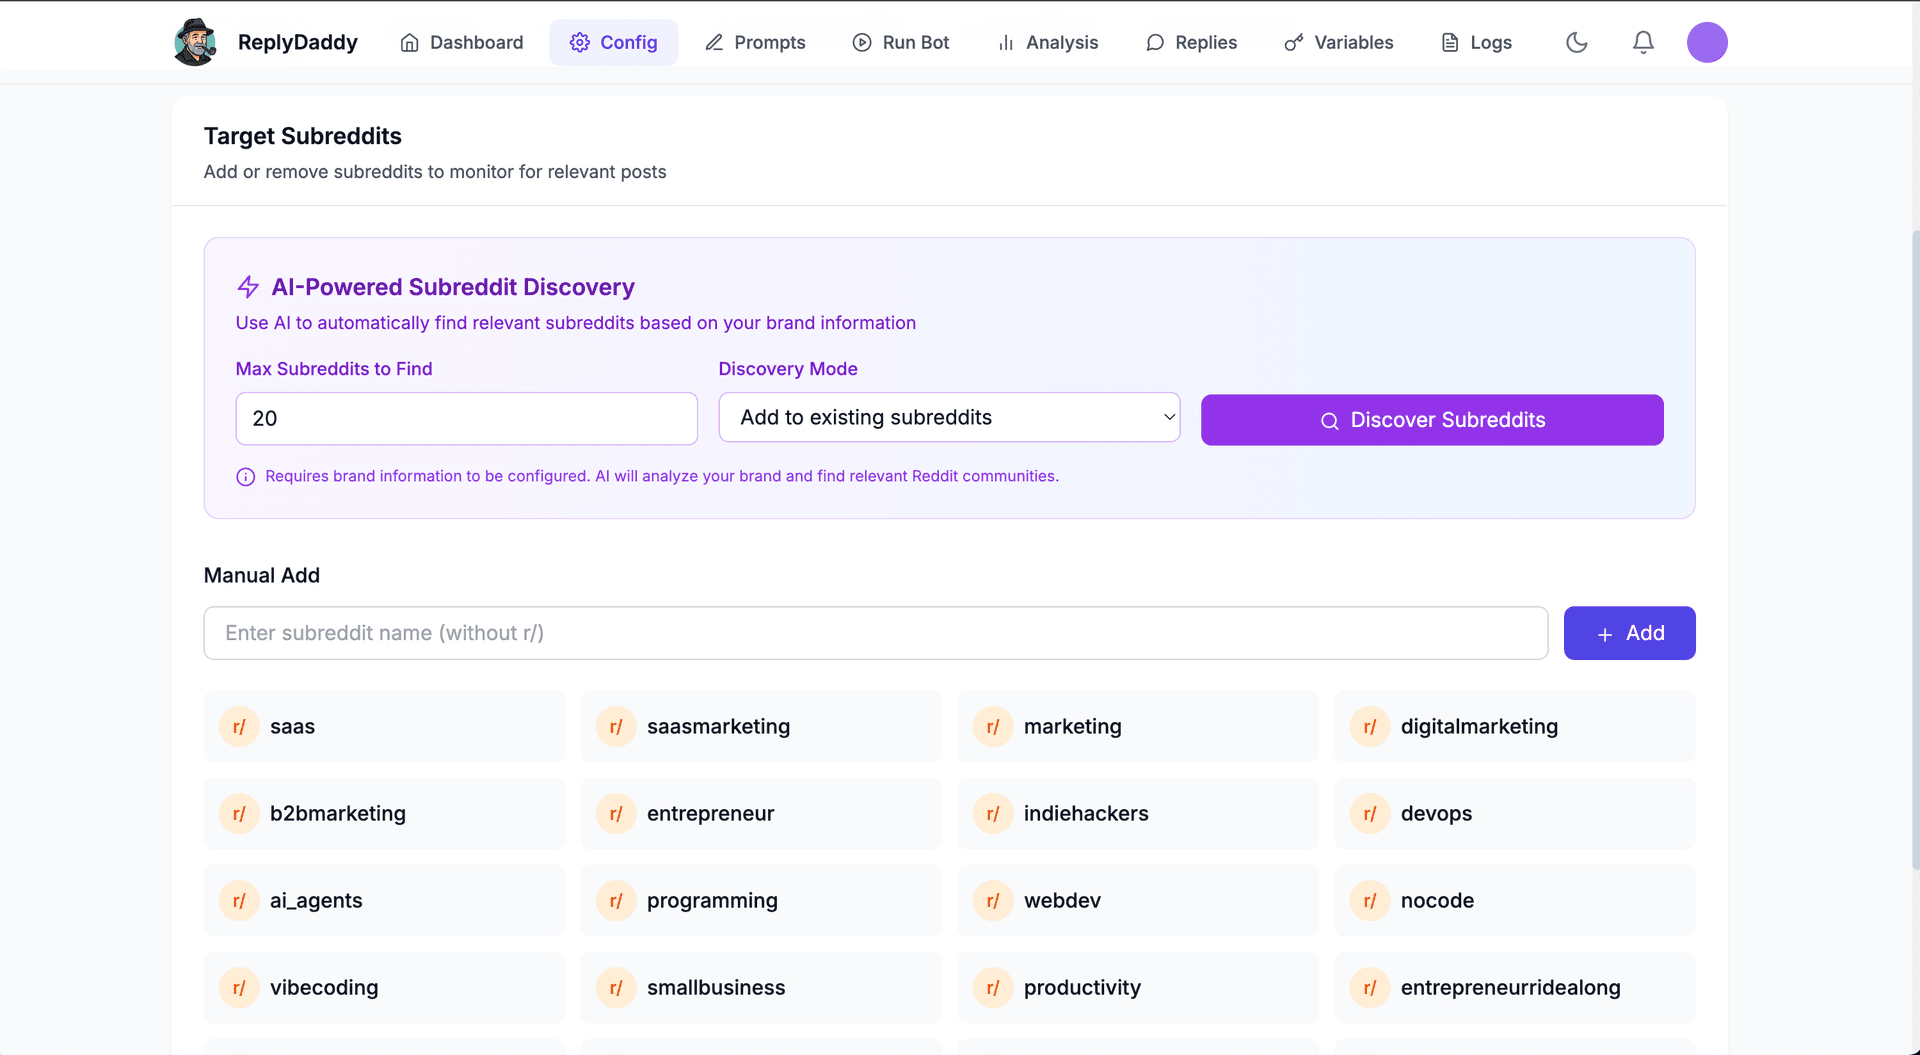Click the webdev subreddit name
This screenshot has width=1920, height=1055.
point(1062,901)
